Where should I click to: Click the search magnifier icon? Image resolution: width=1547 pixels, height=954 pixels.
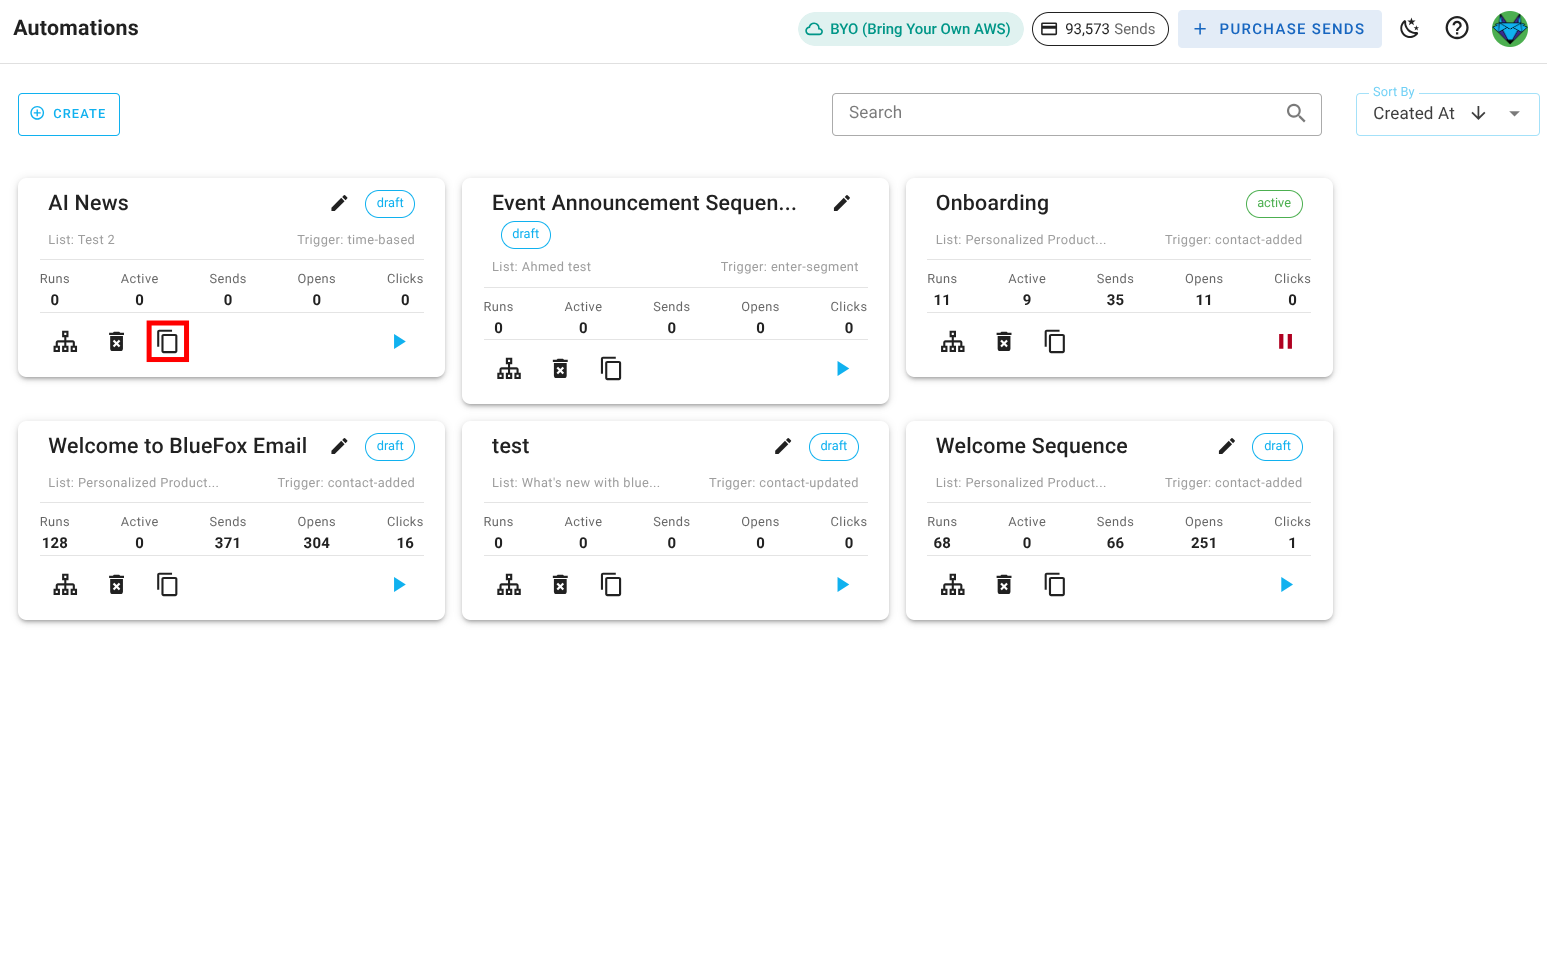pos(1296,114)
